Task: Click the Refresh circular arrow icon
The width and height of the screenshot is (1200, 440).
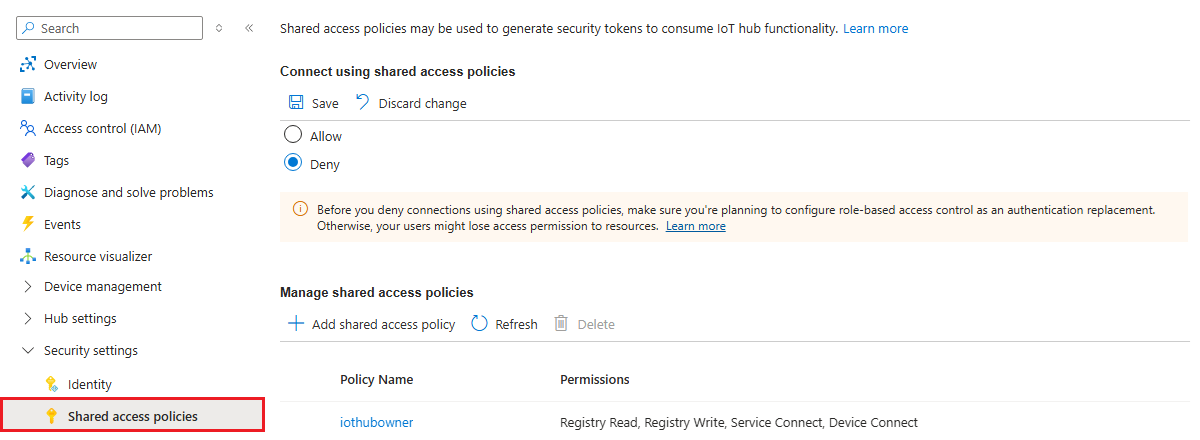Action: [479, 324]
